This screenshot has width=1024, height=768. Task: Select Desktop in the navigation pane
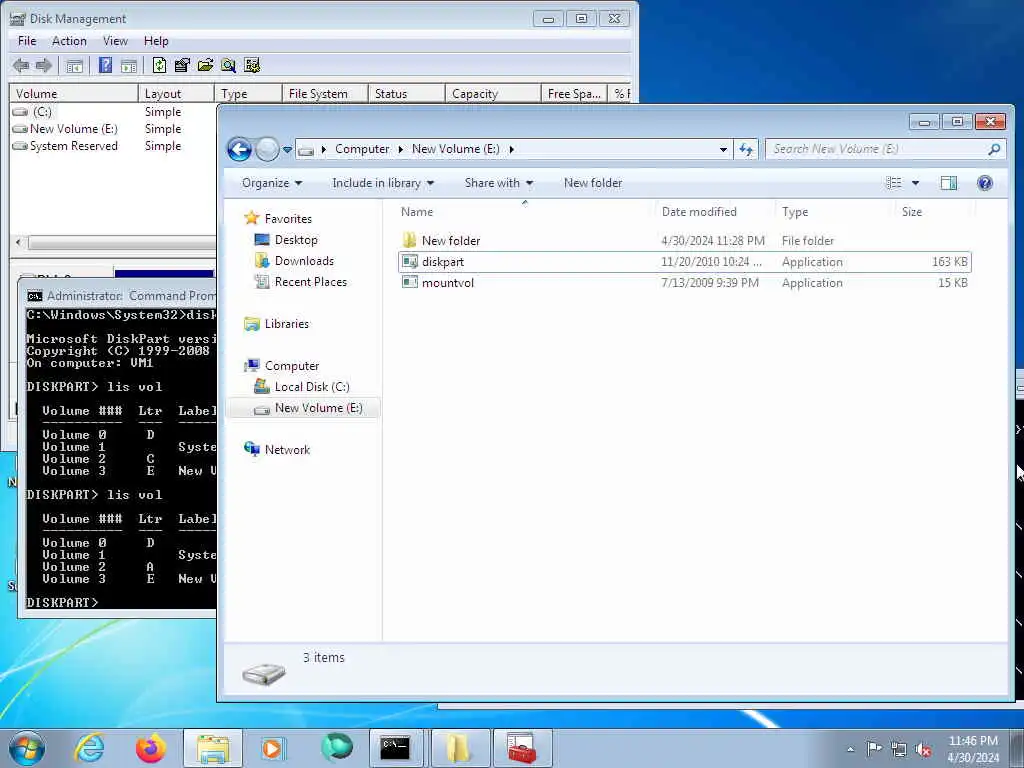pos(296,240)
